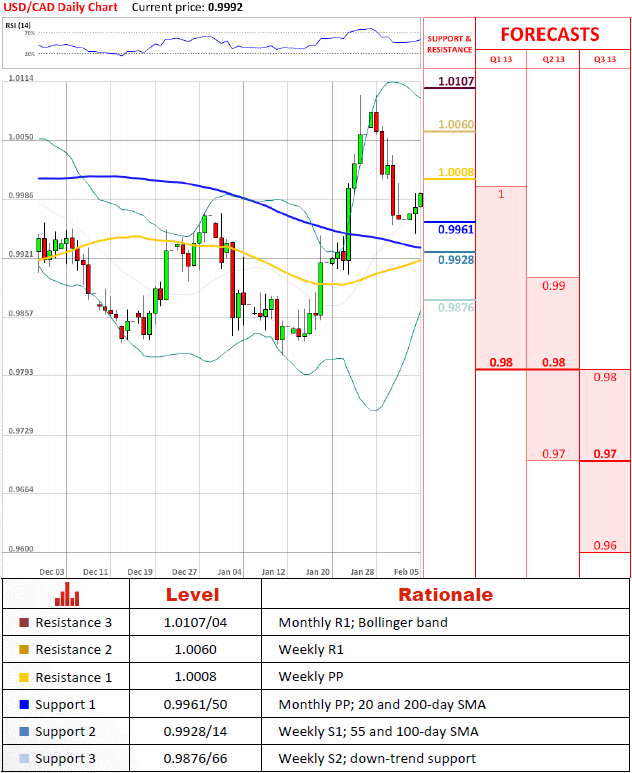
Task: Click the 0.98 value in Q3 13 column
Action: (605, 377)
